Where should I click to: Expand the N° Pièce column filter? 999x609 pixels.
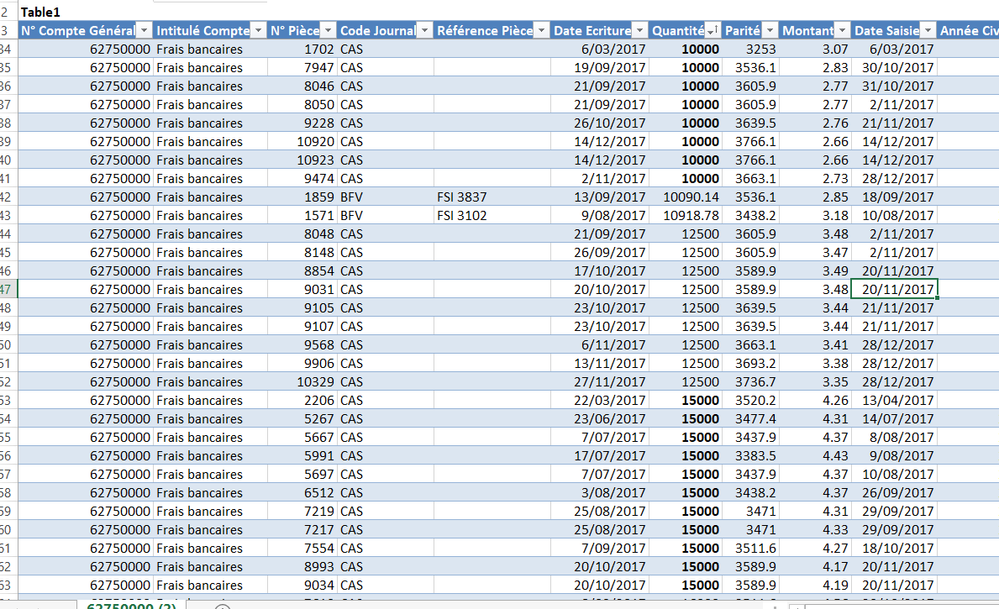[327, 31]
